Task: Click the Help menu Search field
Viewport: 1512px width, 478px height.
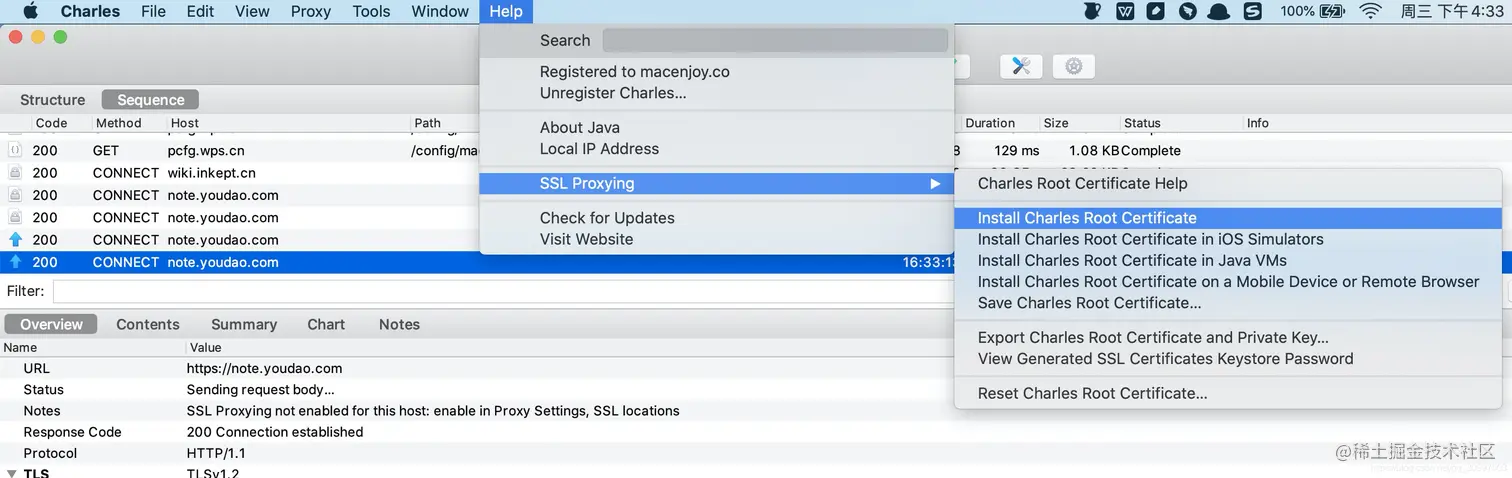Action: click(775, 40)
